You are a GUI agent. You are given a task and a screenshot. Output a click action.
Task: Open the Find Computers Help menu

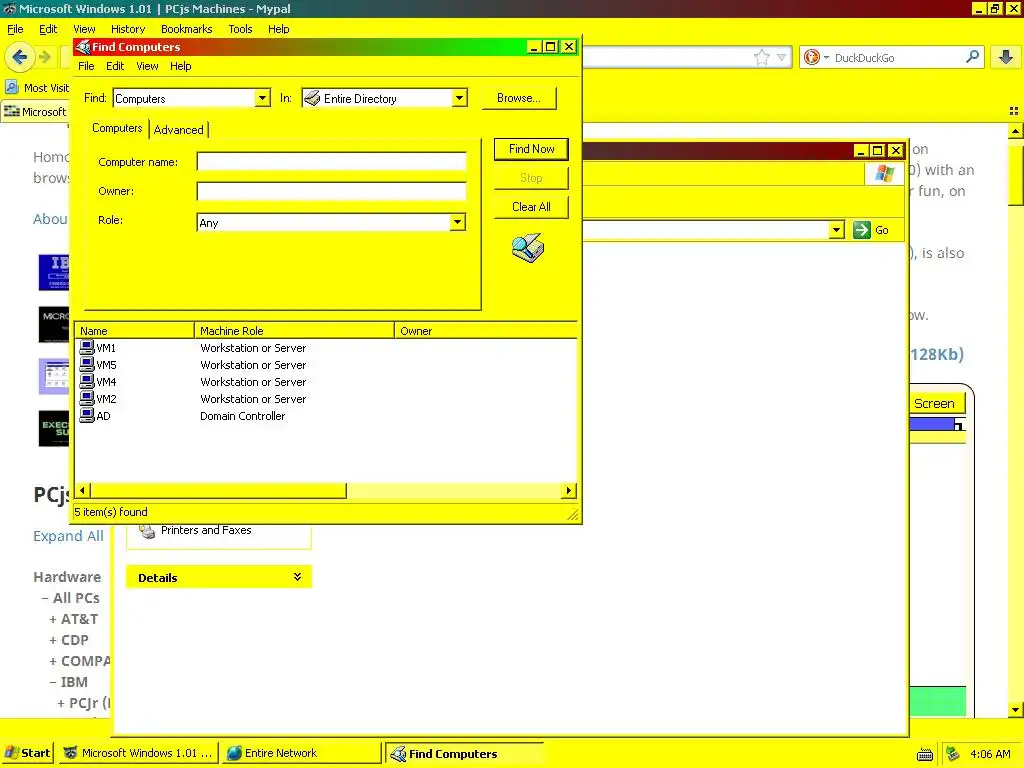(x=180, y=66)
